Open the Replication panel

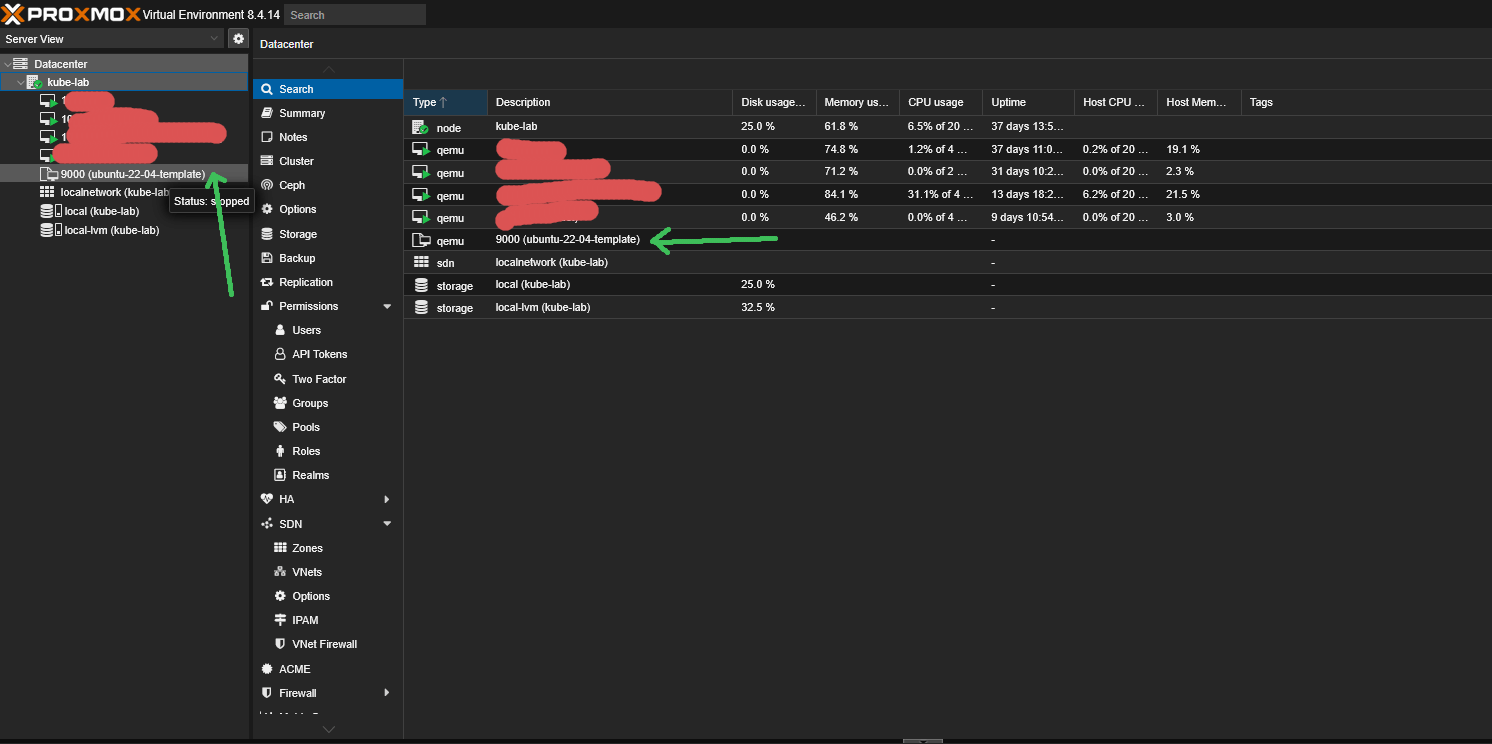305,282
